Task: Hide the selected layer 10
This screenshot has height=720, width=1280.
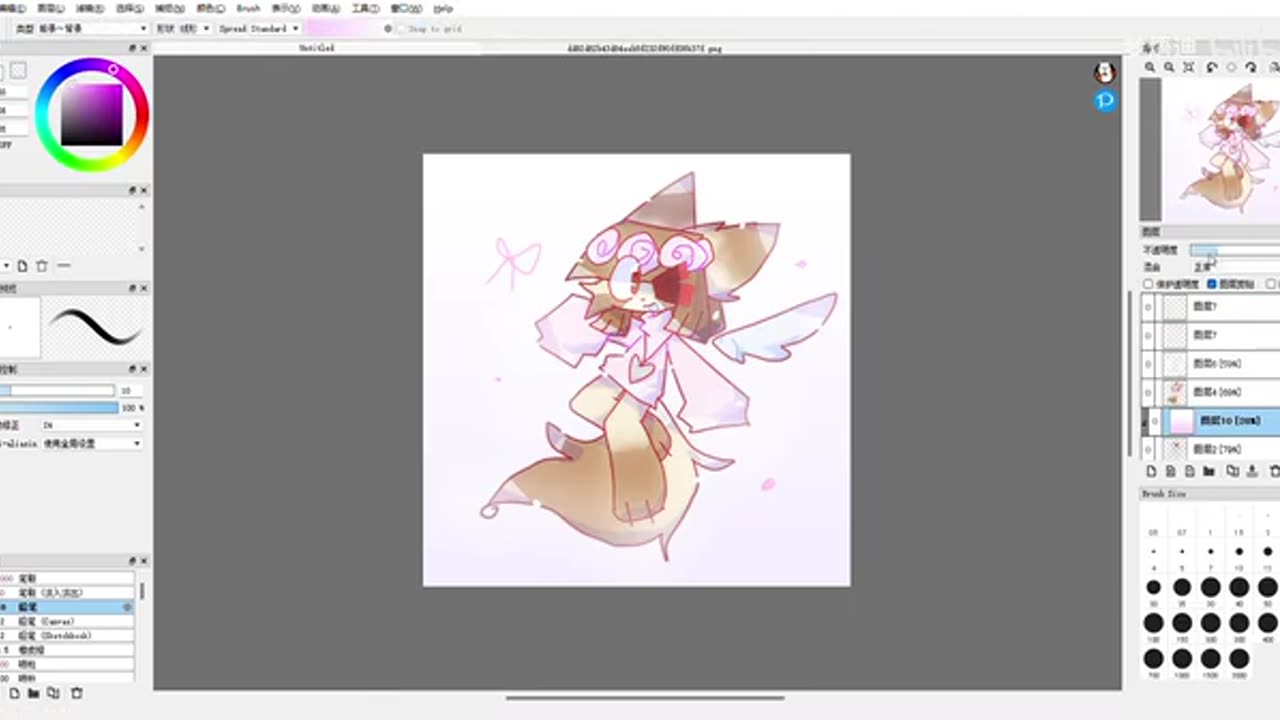Action: pos(1155,421)
